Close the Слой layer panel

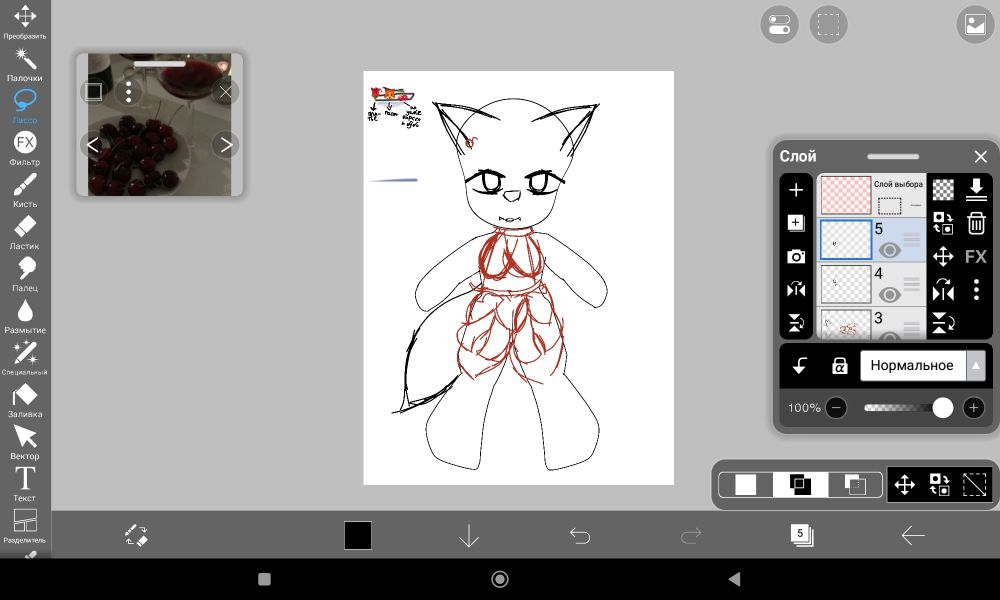981,156
